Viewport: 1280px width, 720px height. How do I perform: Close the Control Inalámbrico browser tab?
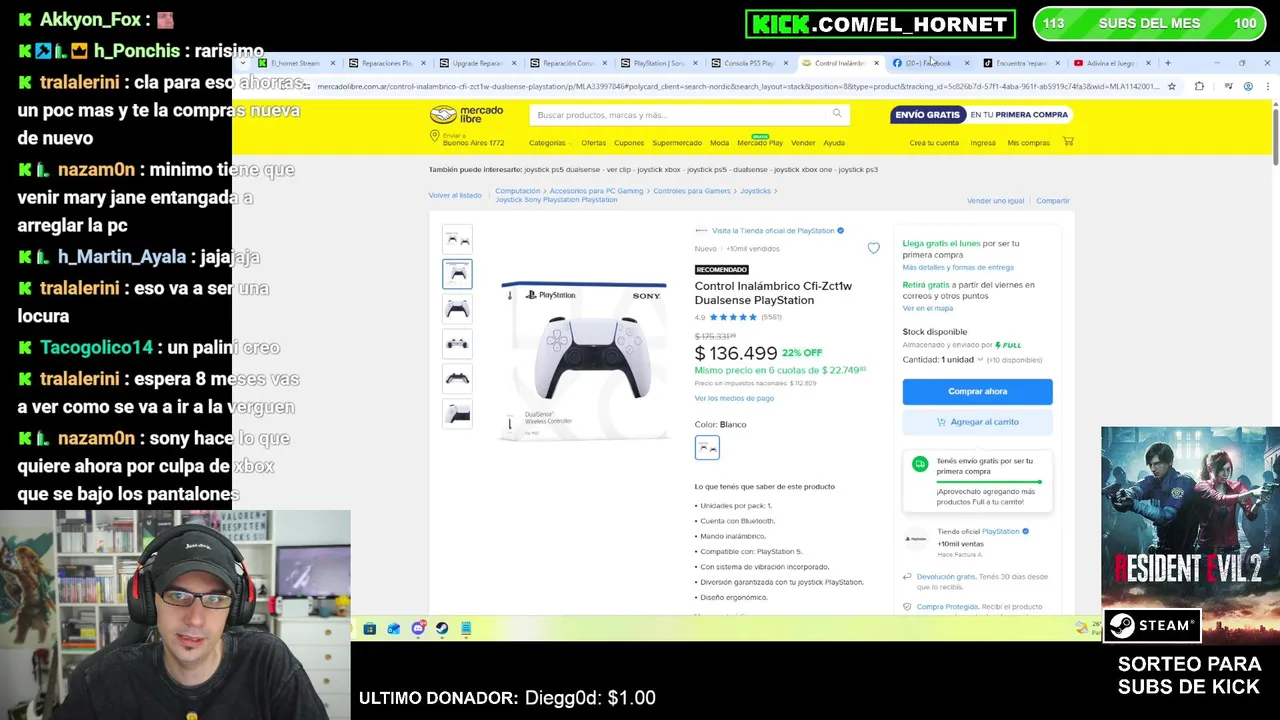[876, 63]
